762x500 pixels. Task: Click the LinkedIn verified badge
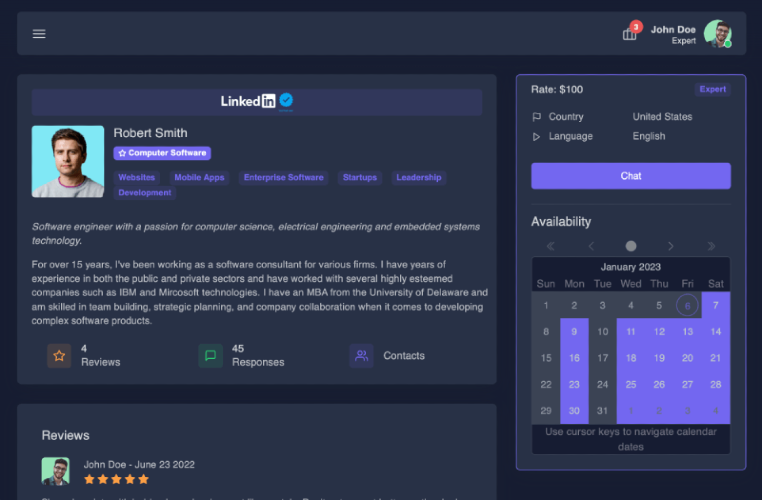(x=286, y=100)
